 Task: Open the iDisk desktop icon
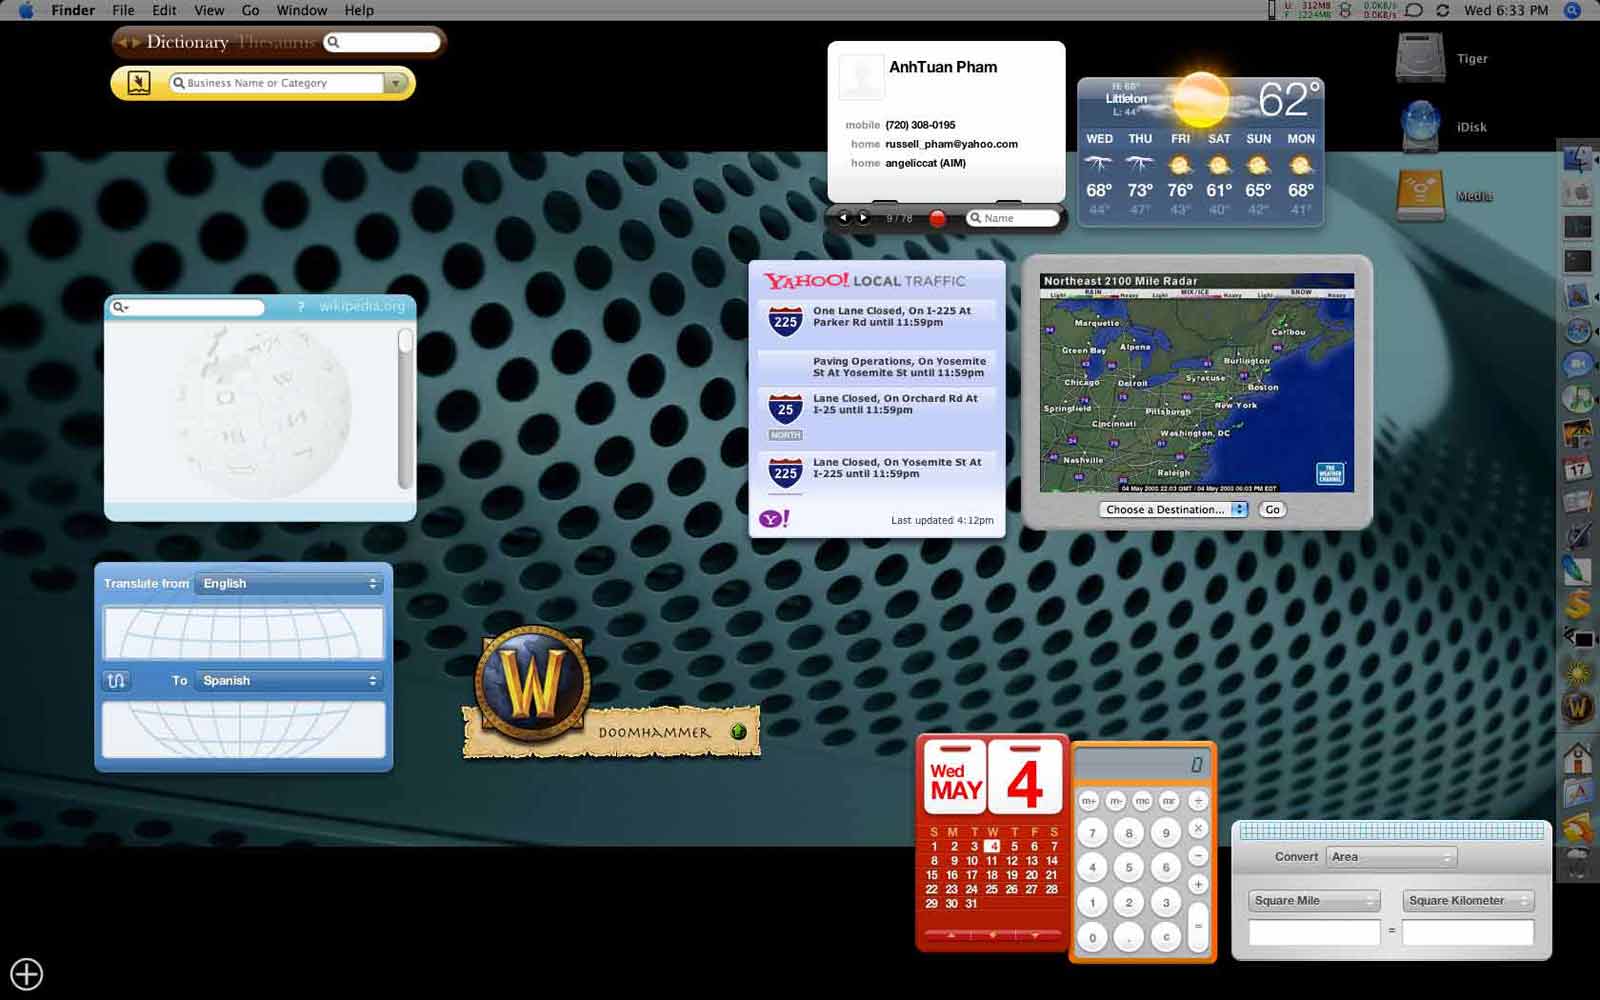tap(1420, 127)
